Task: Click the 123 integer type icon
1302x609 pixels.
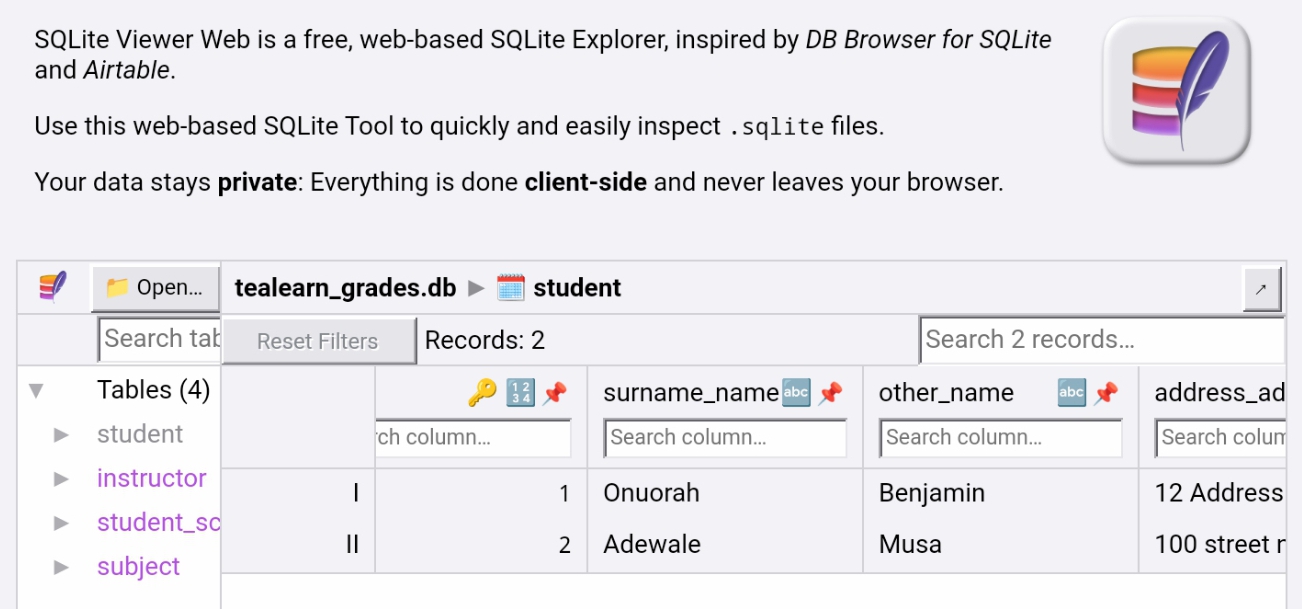Action: tap(520, 393)
